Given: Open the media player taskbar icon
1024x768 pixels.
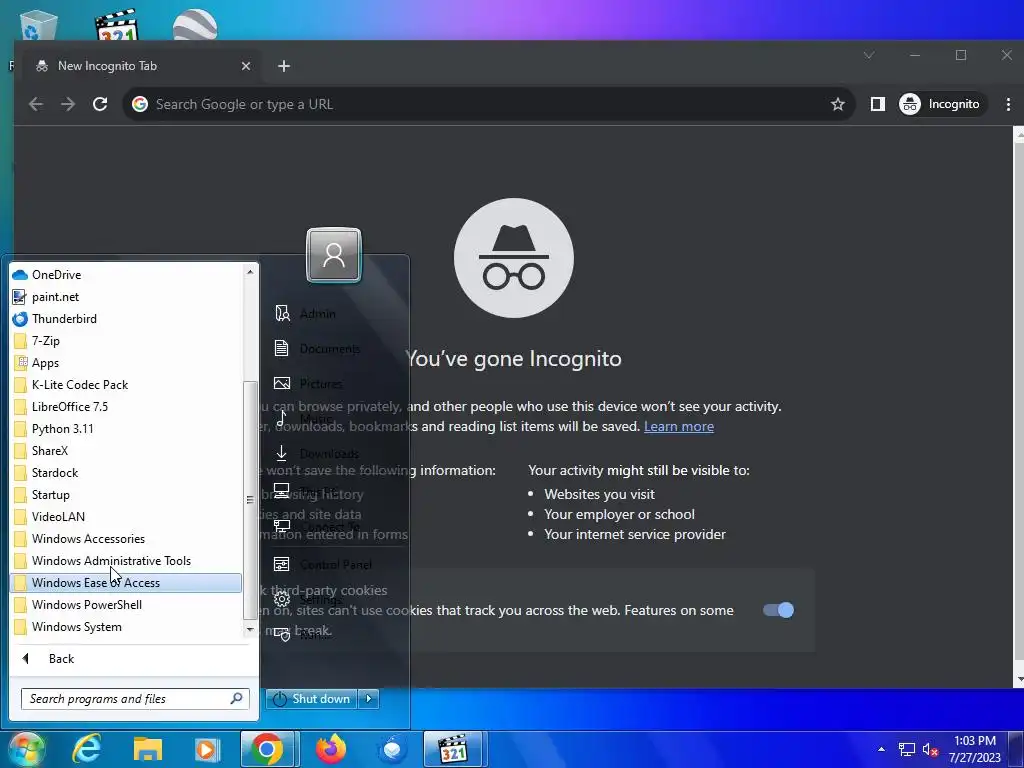Looking at the screenshot, I should (x=207, y=749).
